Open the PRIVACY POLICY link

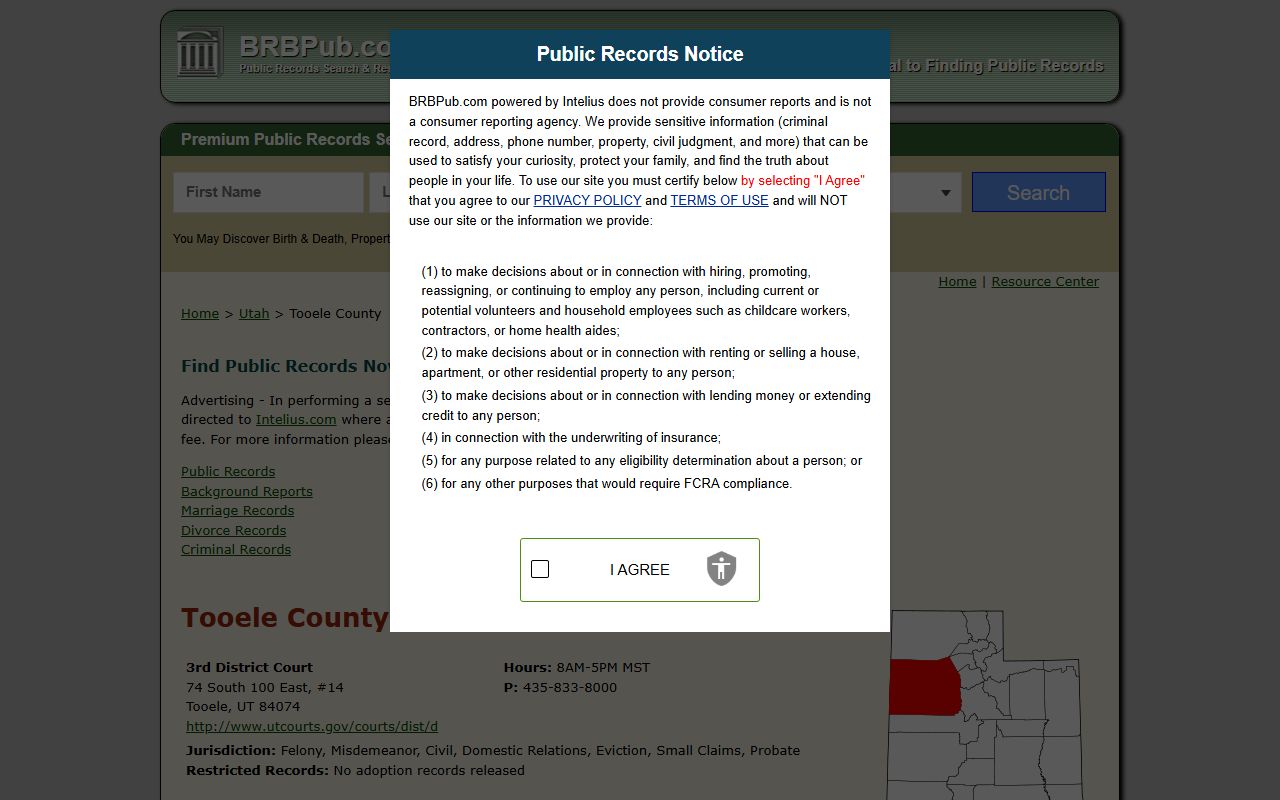point(587,200)
